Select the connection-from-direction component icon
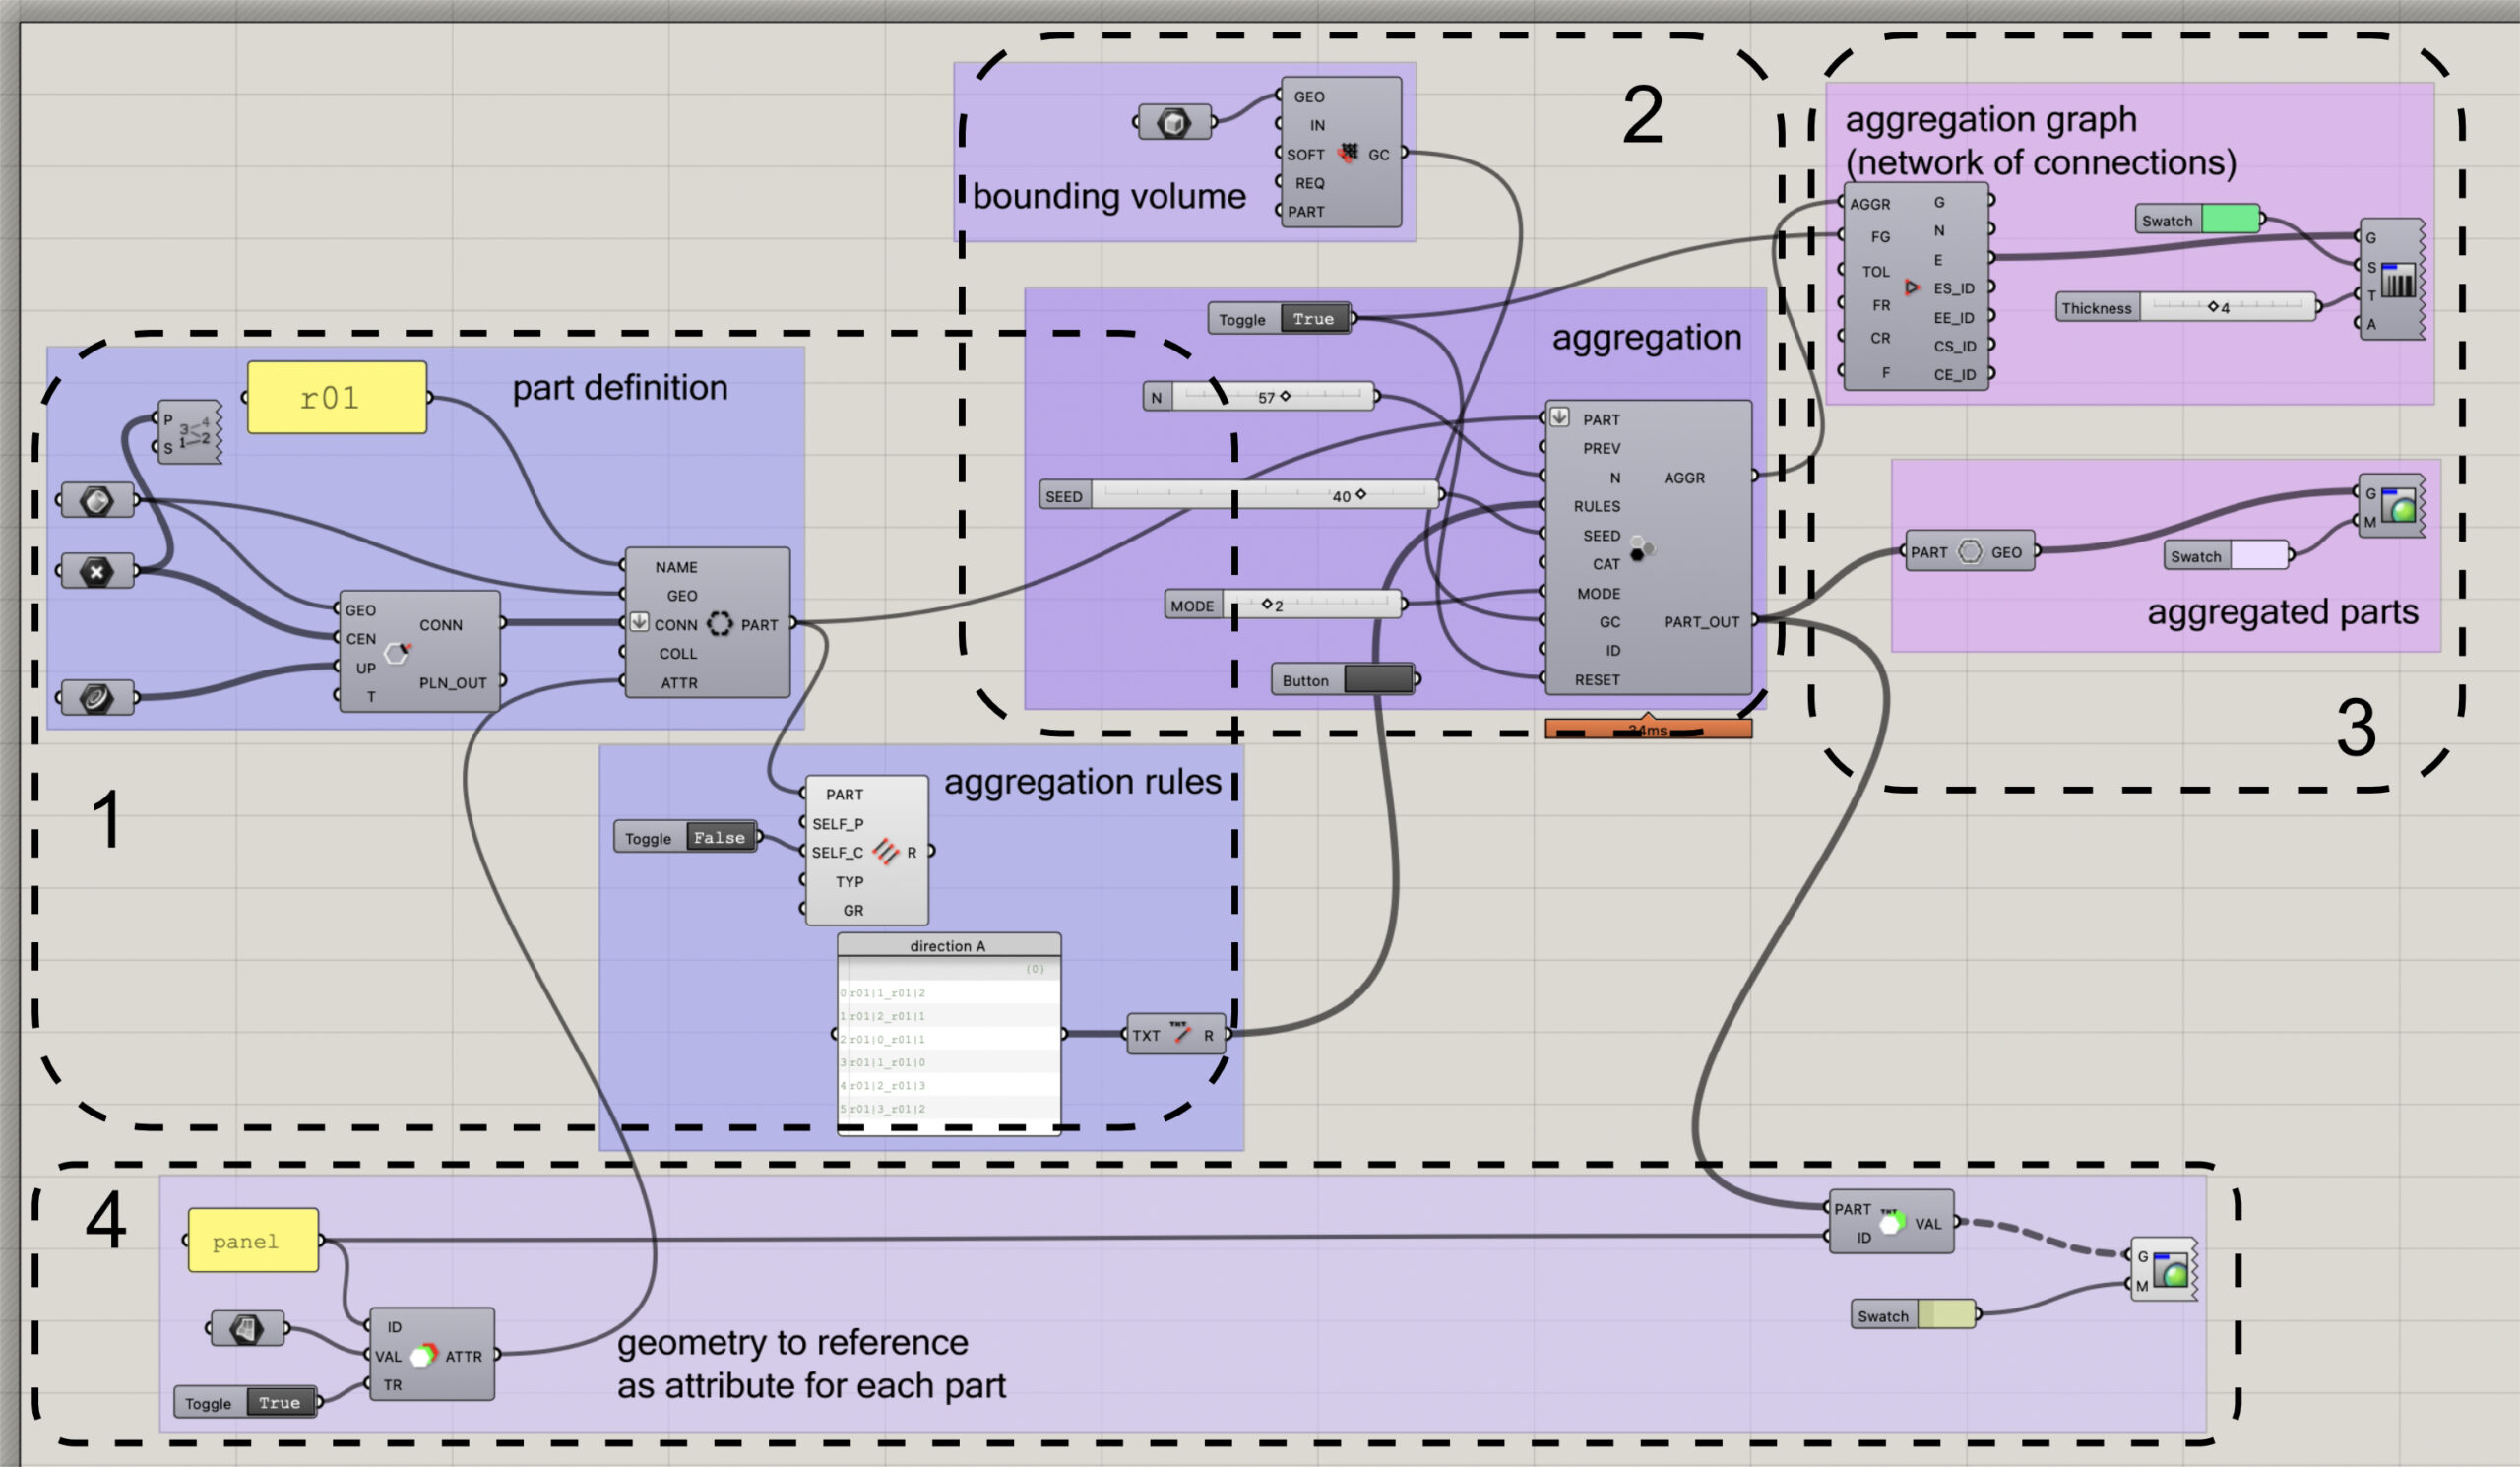 398,652
